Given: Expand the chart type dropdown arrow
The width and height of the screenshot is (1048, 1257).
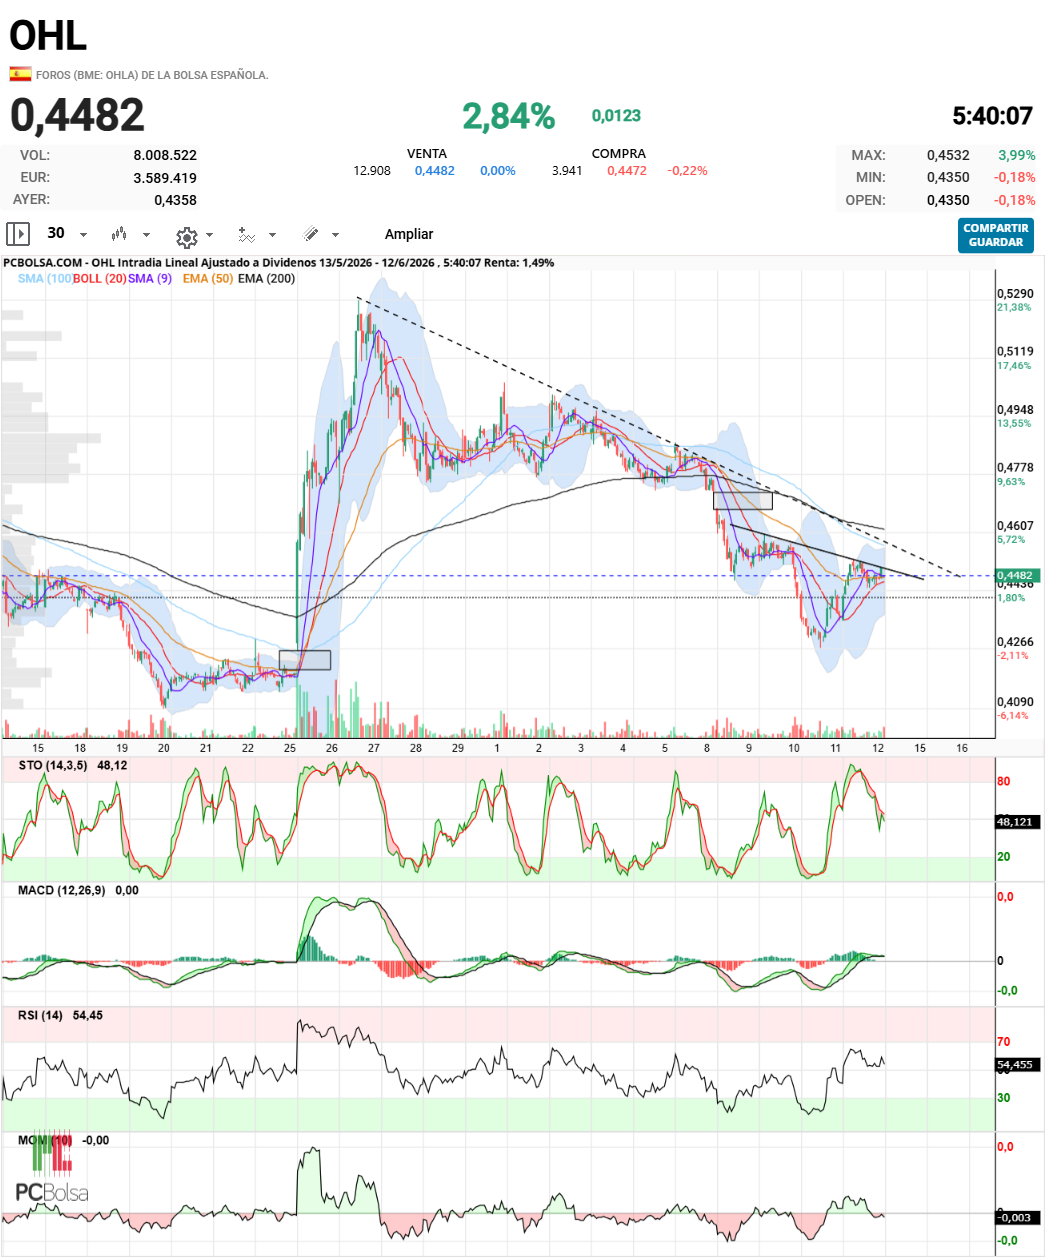Looking at the screenshot, I should tap(146, 235).
